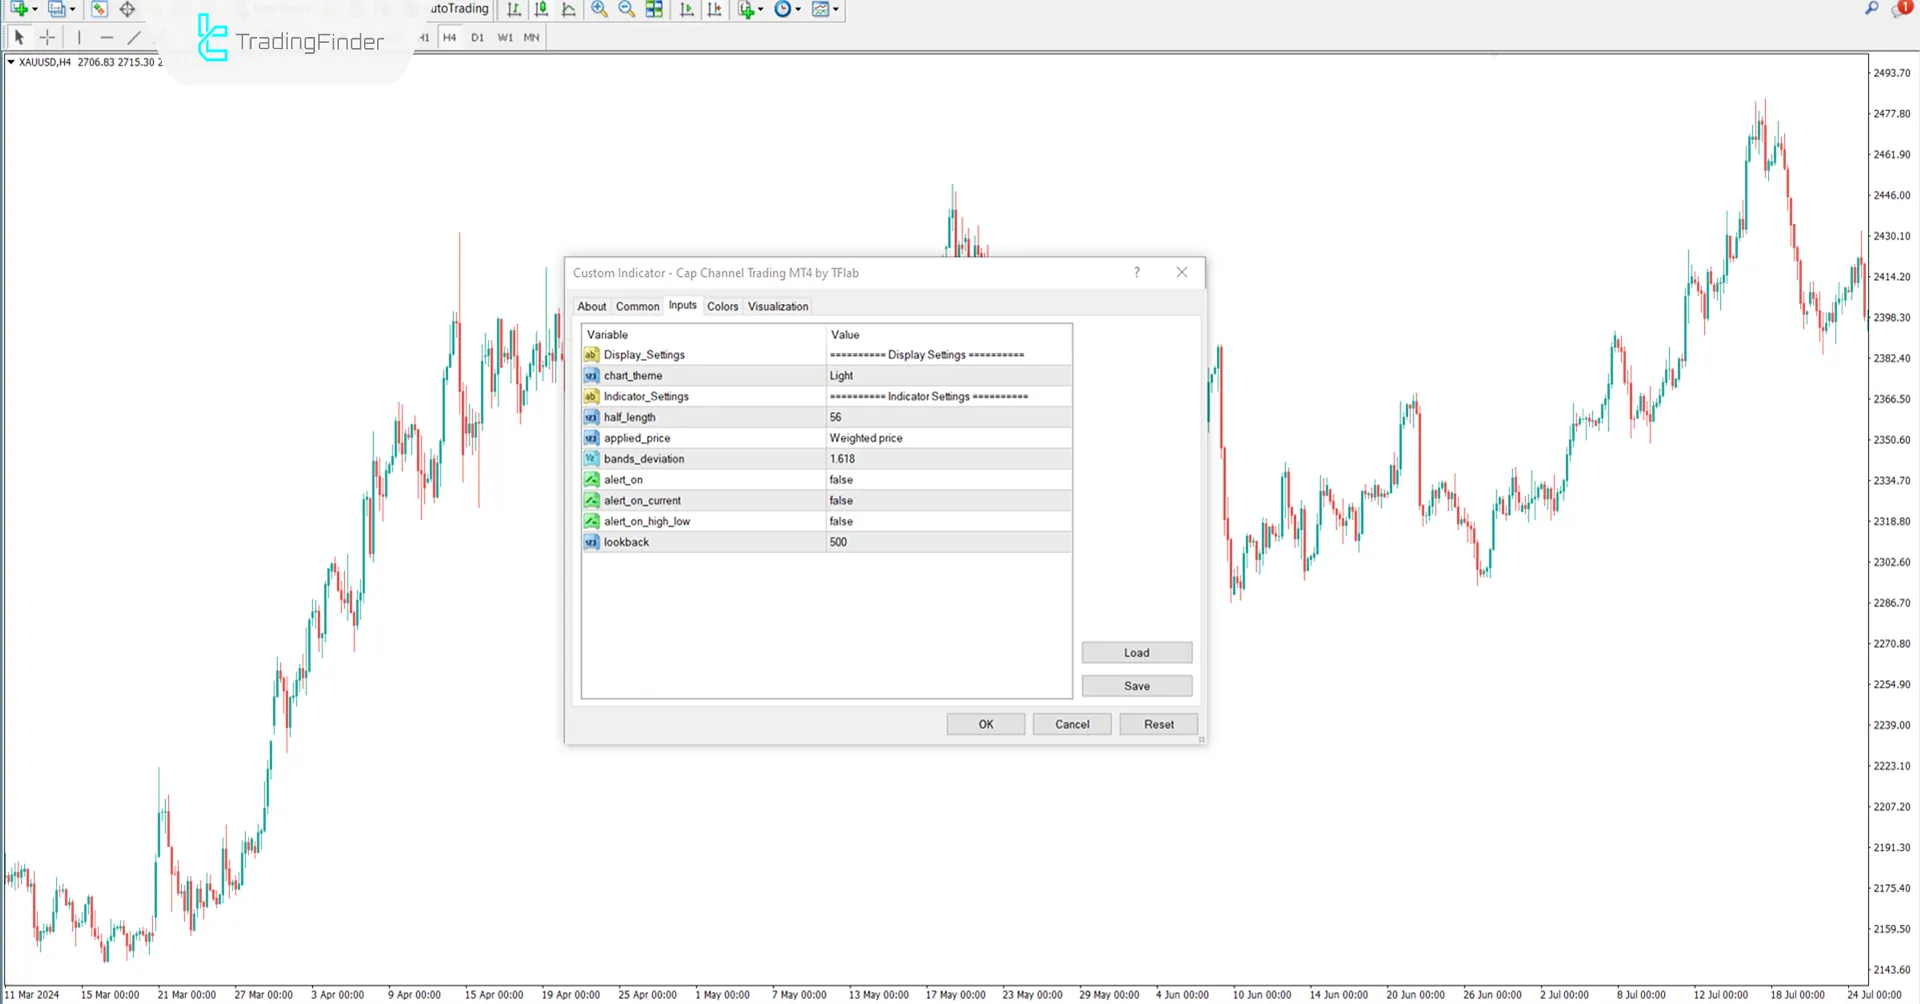
Task: Toggle the chart shift from right edge
Action: (x=714, y=10)
